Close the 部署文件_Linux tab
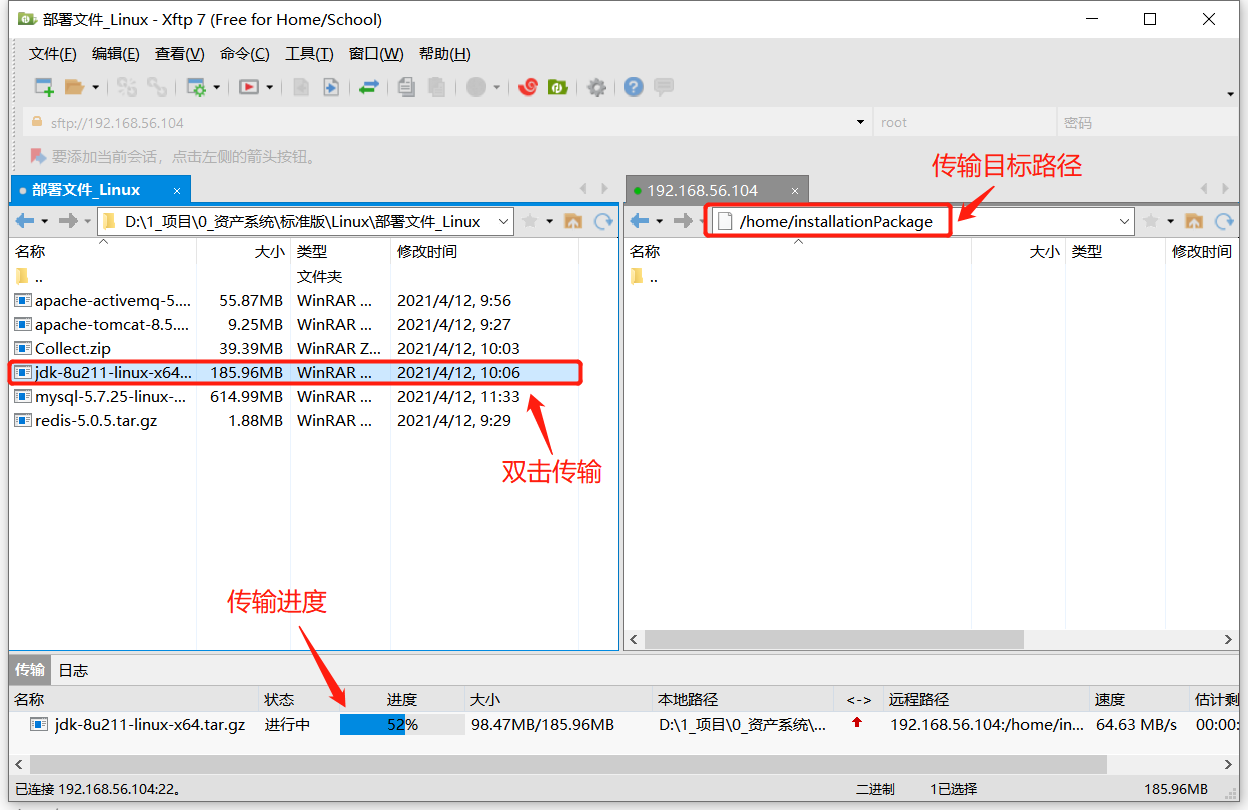The height and width of the screenshot is (810, 1248). (177, 190)
